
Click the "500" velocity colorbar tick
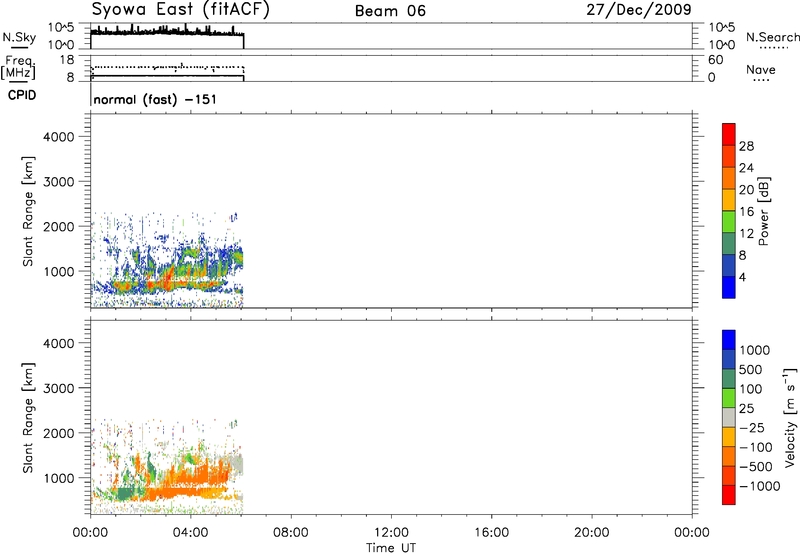point(749,369)
